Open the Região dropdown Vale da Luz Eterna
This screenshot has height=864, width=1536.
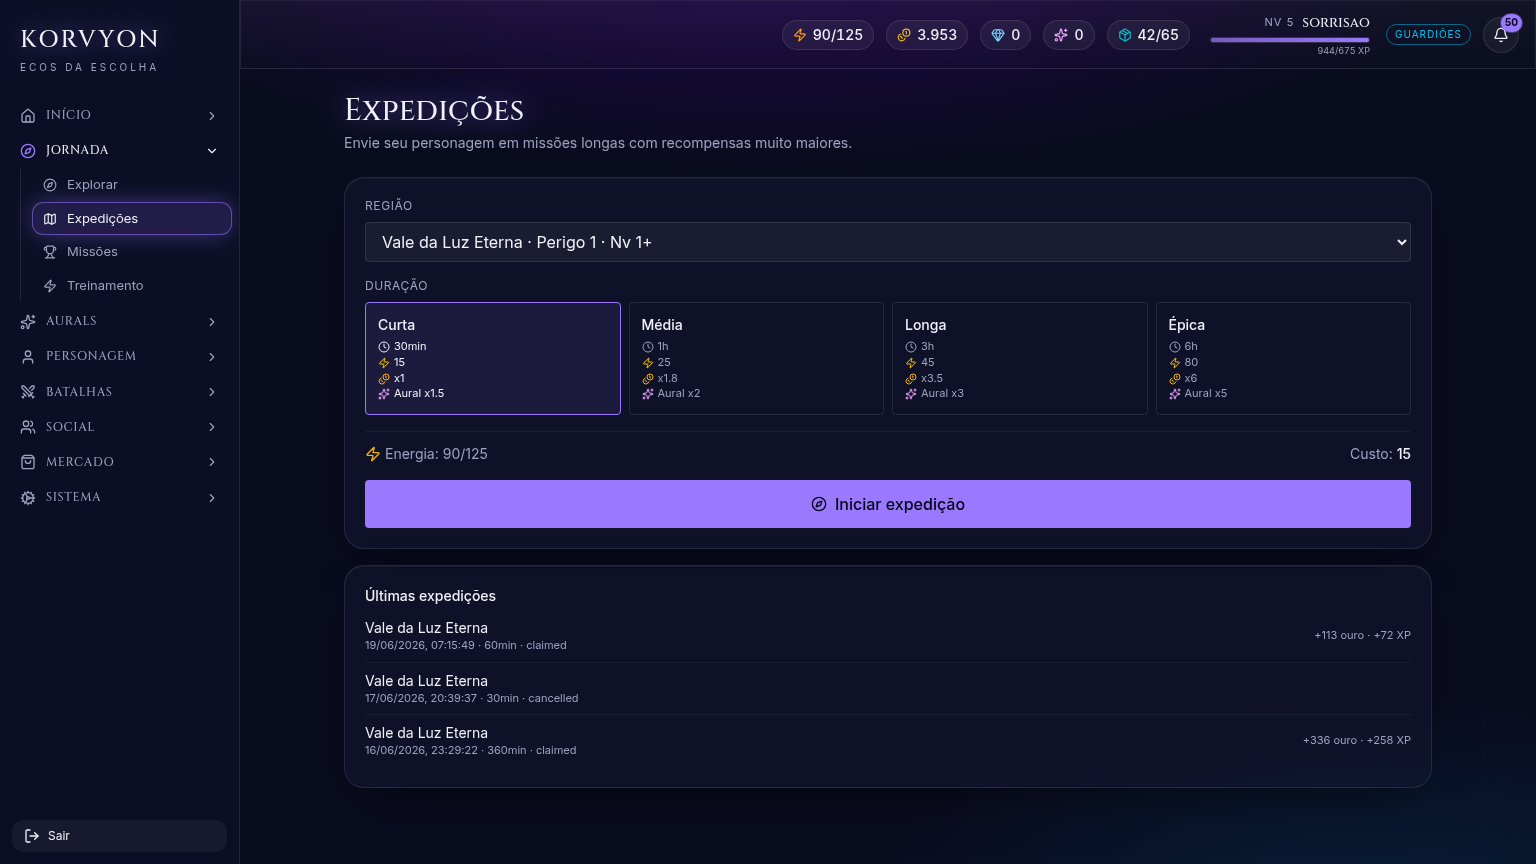click(x=888, y=242)
